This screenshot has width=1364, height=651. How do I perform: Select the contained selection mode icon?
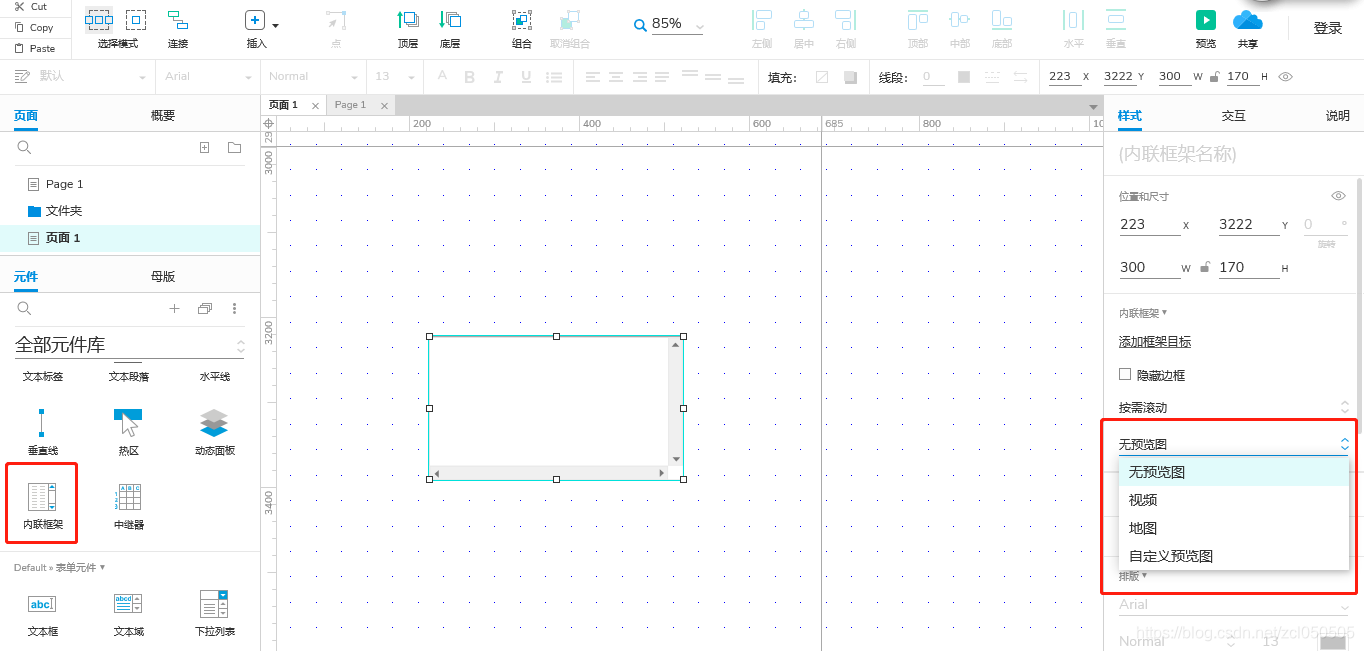pos(136,19)
